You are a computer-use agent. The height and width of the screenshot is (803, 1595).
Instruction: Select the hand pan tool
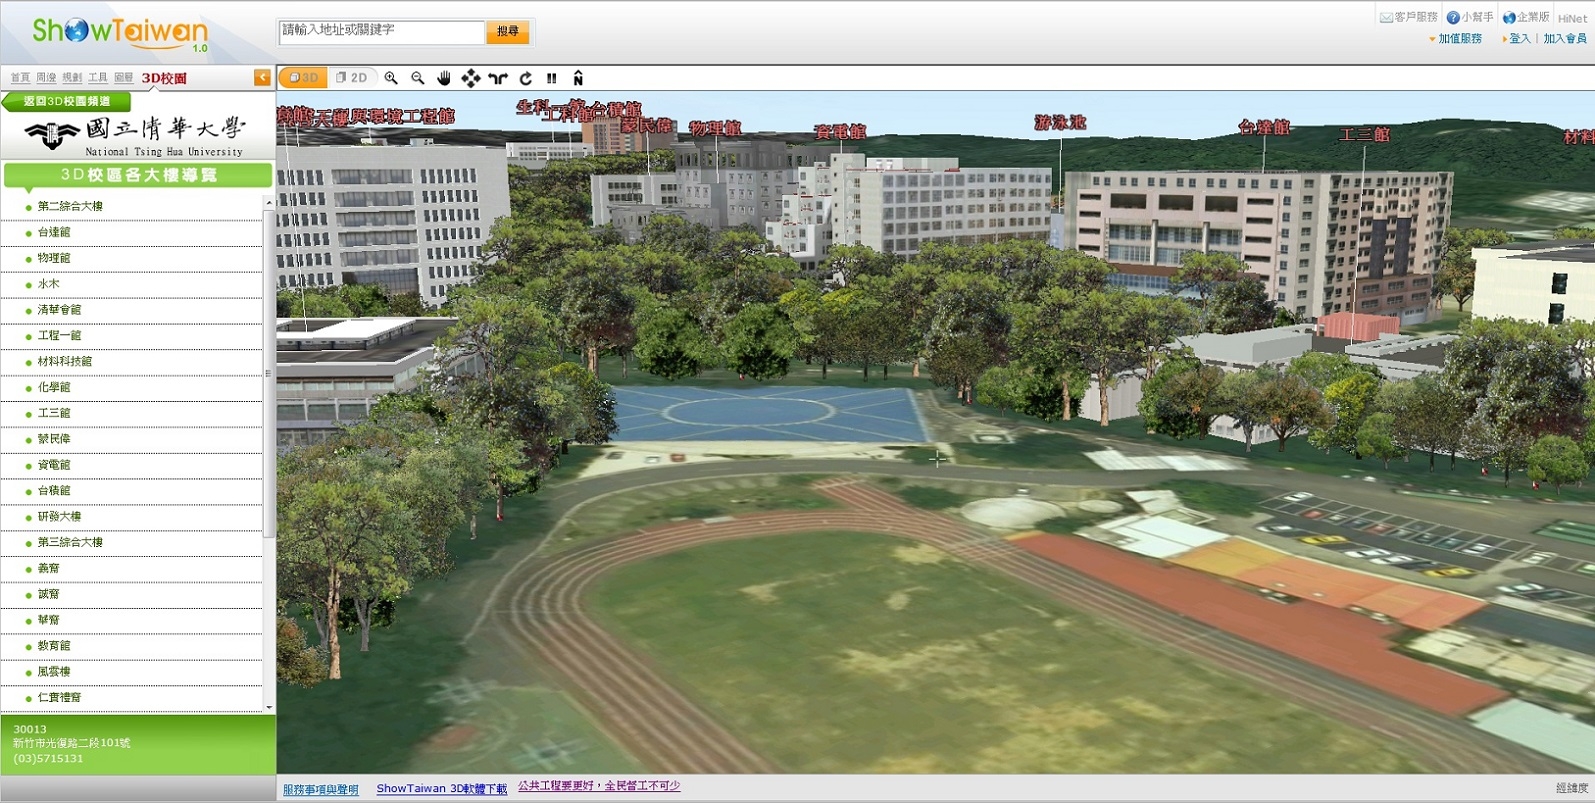pyautogui.click(x=444, y=78)
